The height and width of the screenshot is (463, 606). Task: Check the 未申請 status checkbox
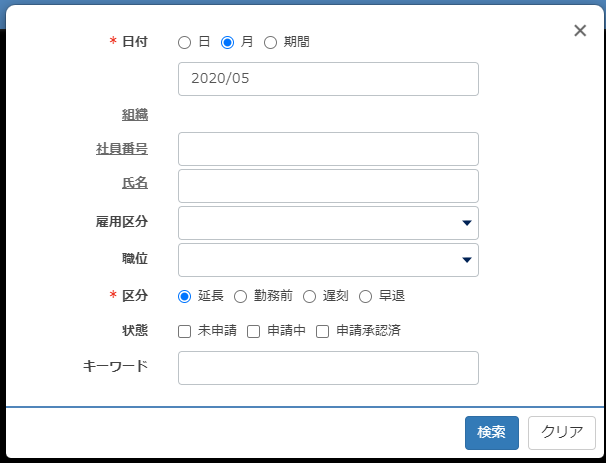click(184, 331)
